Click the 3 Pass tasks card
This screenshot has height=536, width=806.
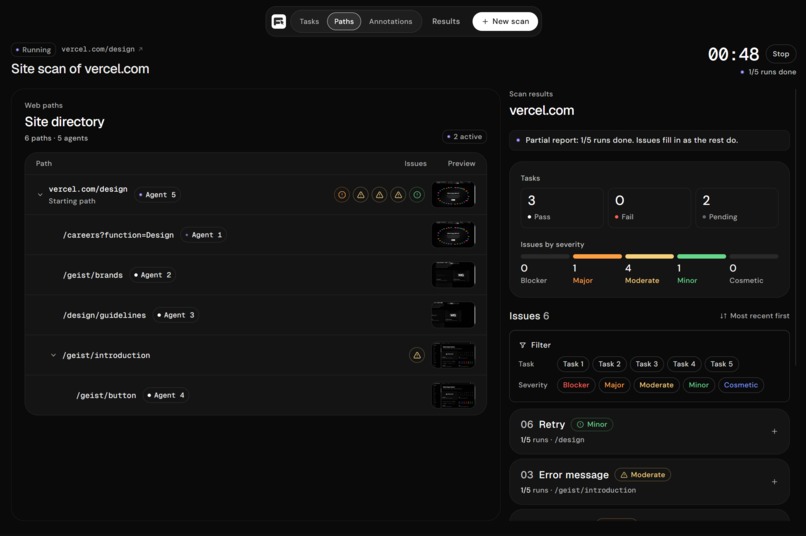click(562, 208)
